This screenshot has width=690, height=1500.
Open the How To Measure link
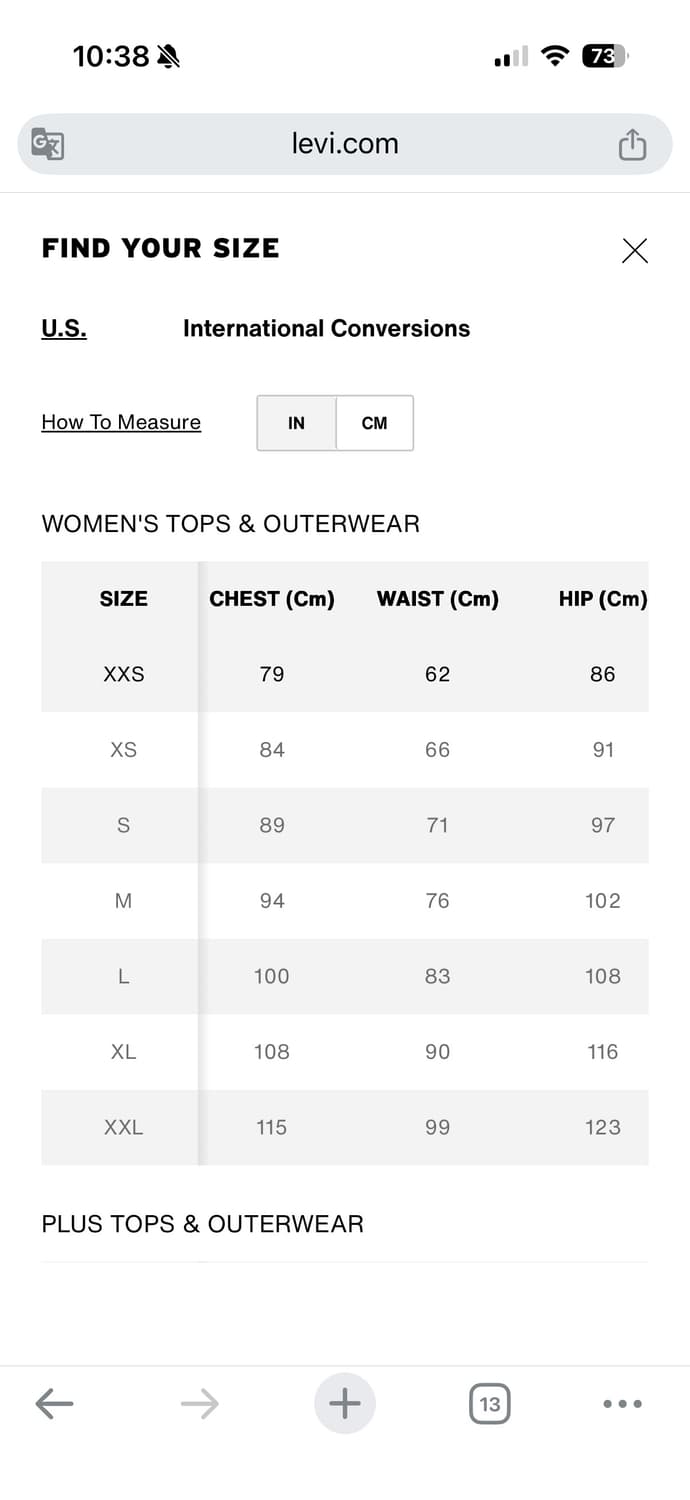tap(121, 422)
